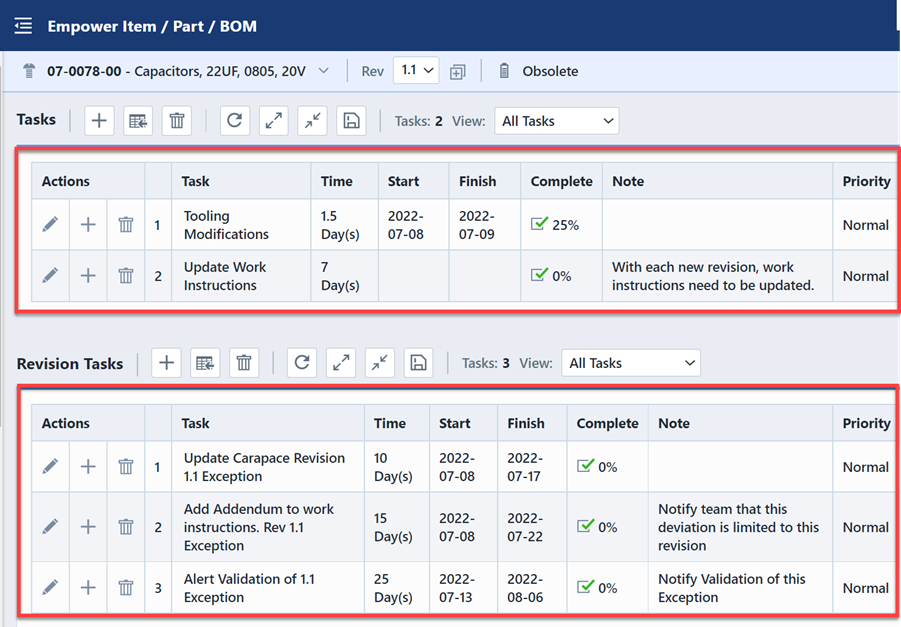The height and width of the screenshot is (627, 901).
Task: Edit the Tooling Modifications task with pencil
Action: click(50, 225)
